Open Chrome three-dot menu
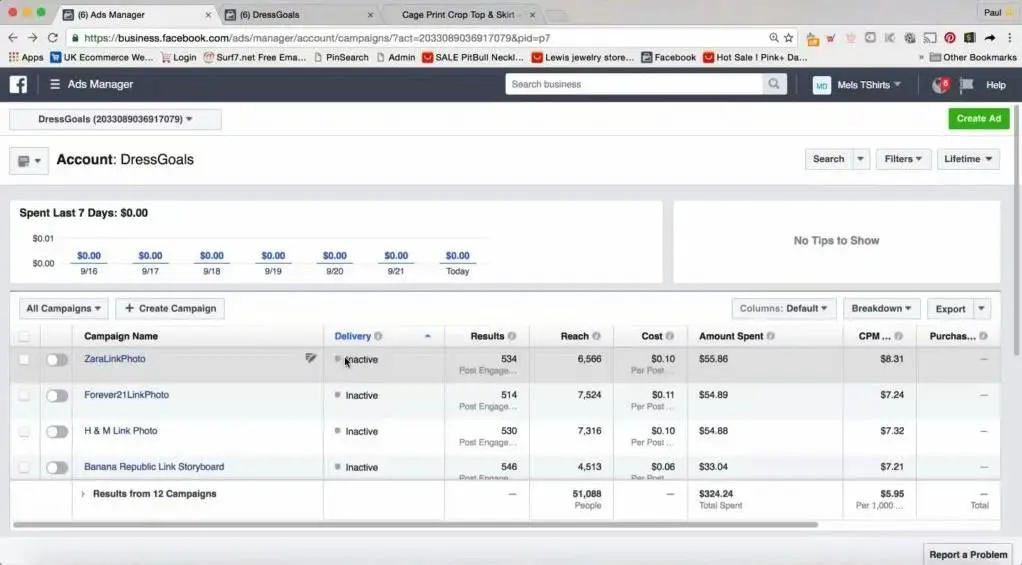Image resolution: width=1022 pixels, height=565 pixels. [x=1010, y=38]
